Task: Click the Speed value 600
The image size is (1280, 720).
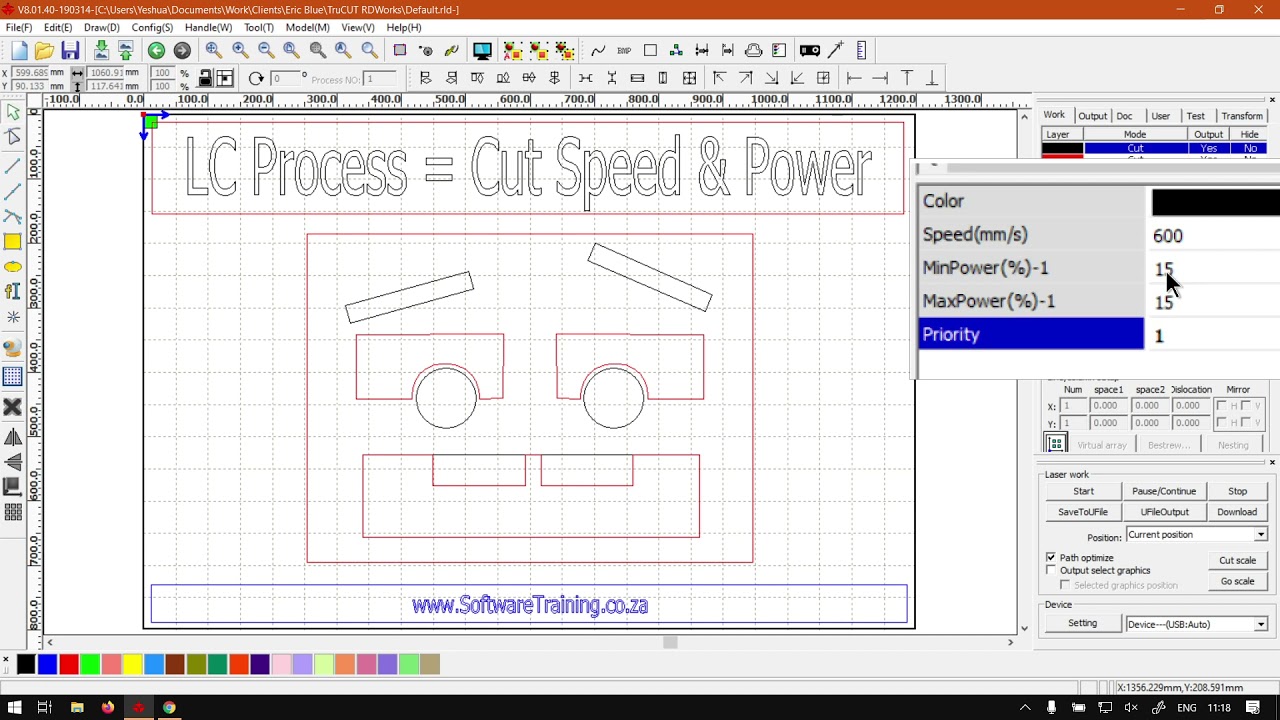Action: pyautogui.click(x=1168, y=236)
